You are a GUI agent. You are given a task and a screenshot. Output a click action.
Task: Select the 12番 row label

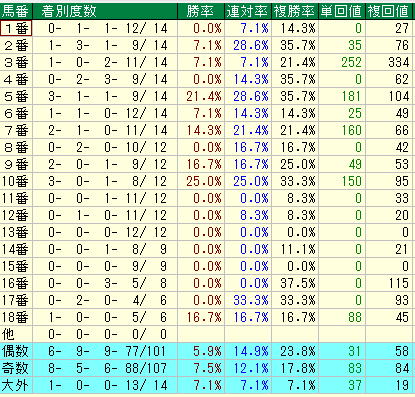[x=16, y=215]
